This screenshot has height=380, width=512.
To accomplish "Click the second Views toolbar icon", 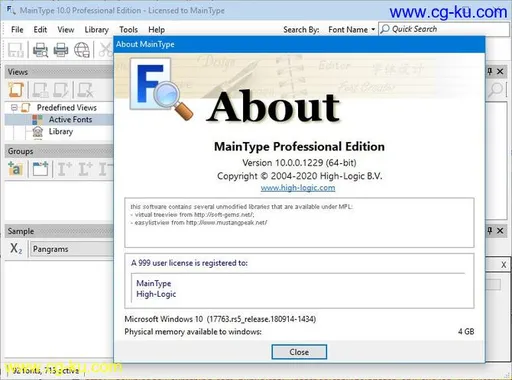I will (40, 90).
